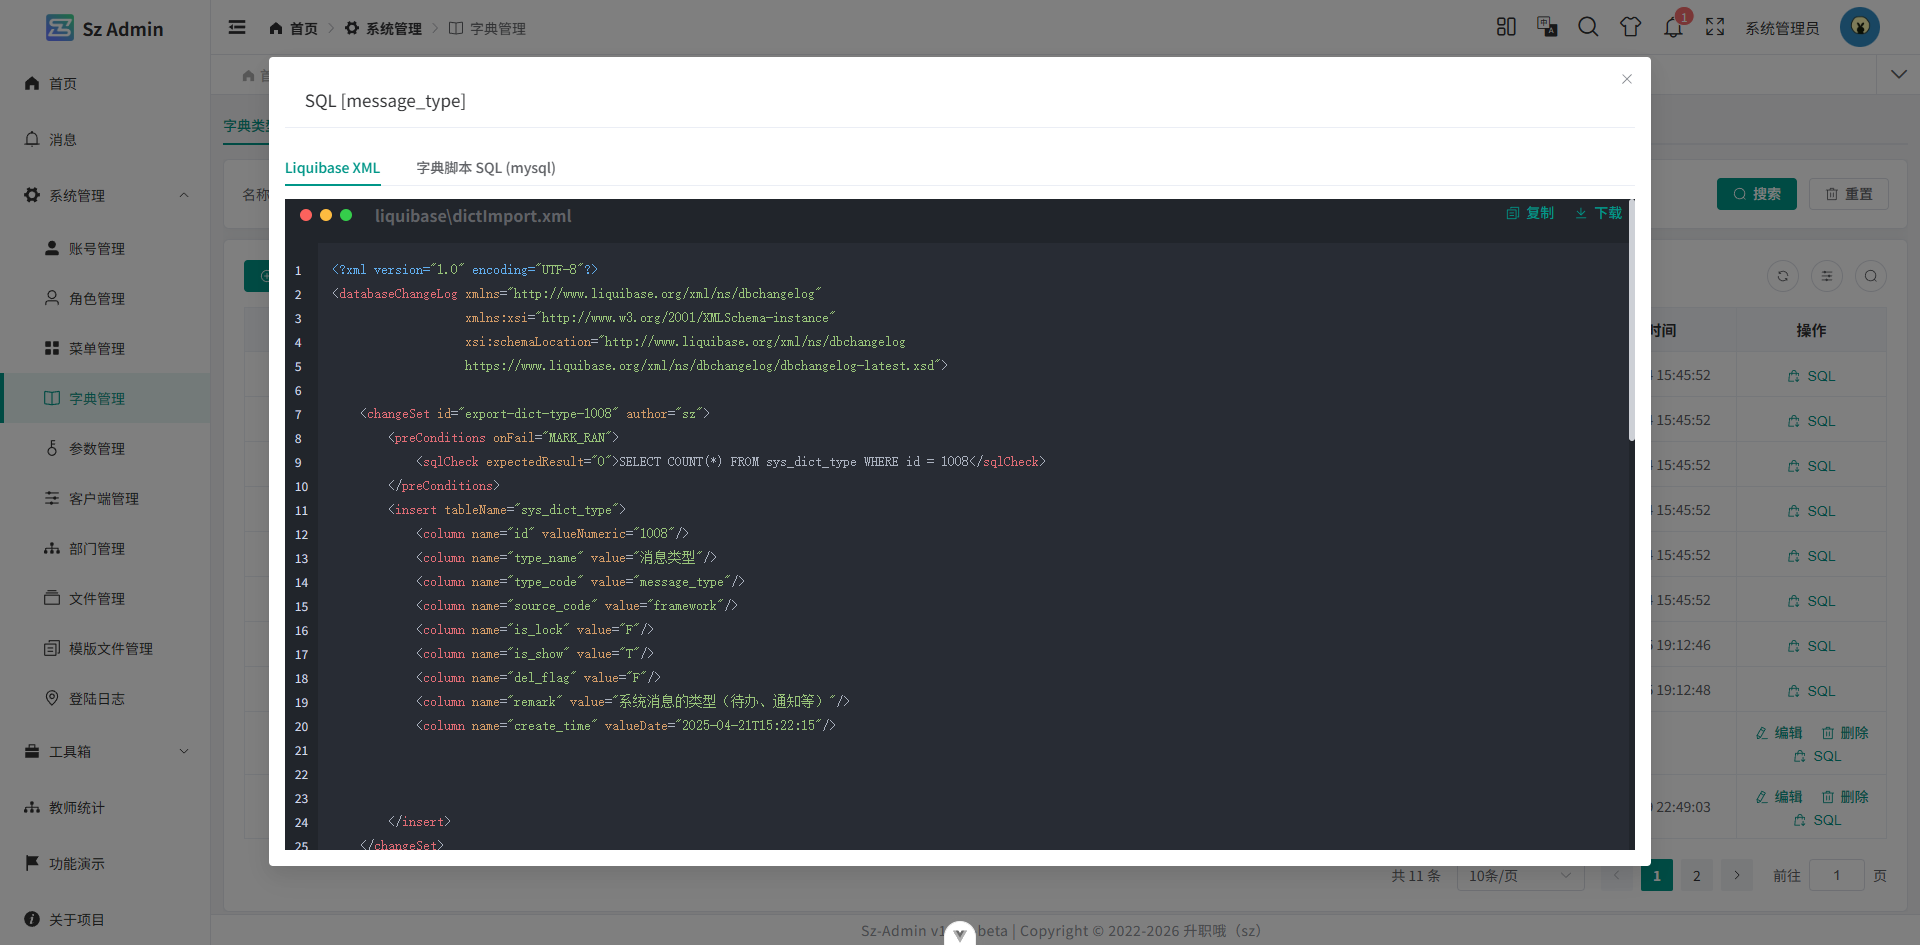Image resolution: width=1920 pixels, height=945 pixels.
Task: Go to page 2 in pagination
Action: [1696, 875]
